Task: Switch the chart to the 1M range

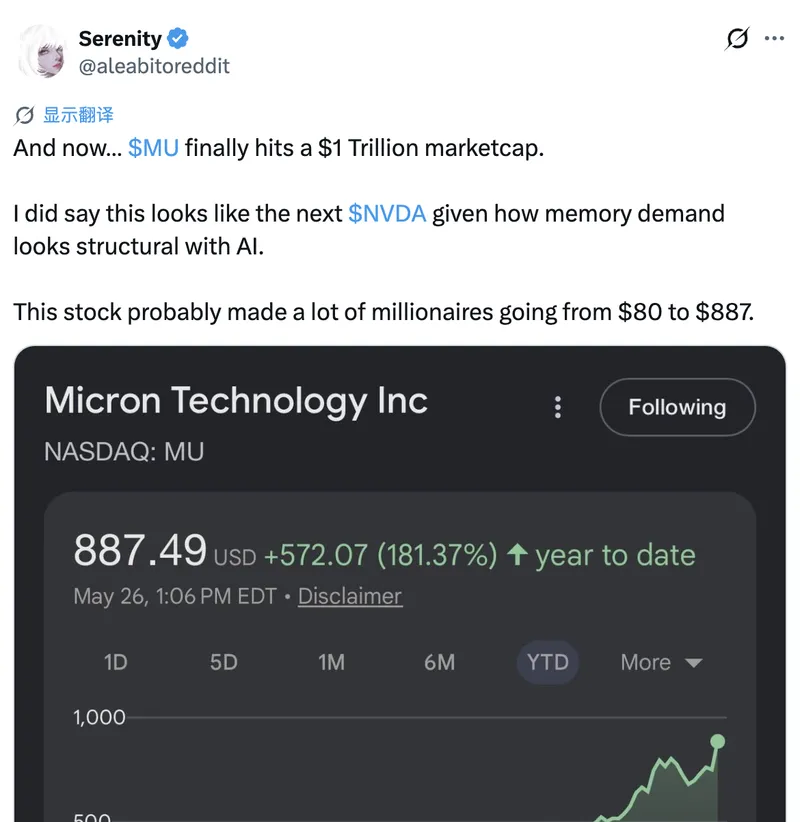Action: (331, 662)
